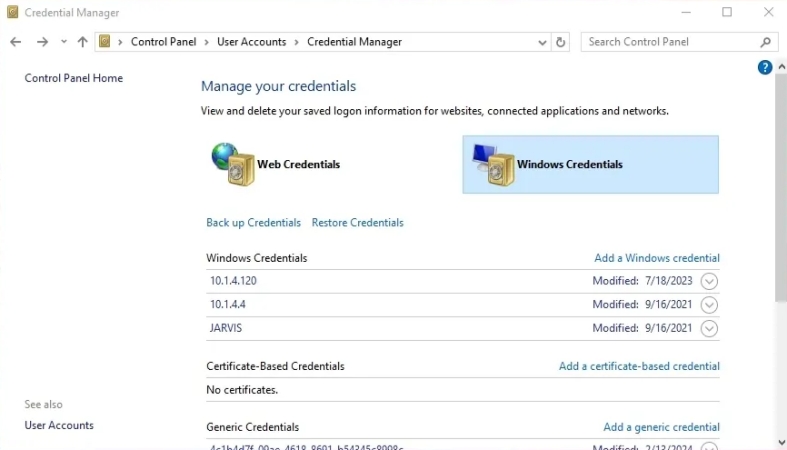Add a Windows credential
The height and width of the screenshot is (450, 787).
[x=657, y=258]
